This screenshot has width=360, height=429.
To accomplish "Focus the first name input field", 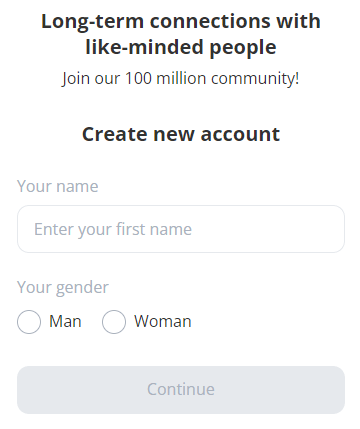I will tap(181, 229).
